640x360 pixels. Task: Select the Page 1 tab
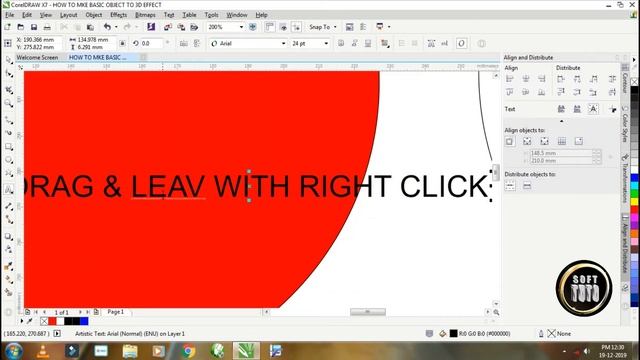click(x=116, y=312)
